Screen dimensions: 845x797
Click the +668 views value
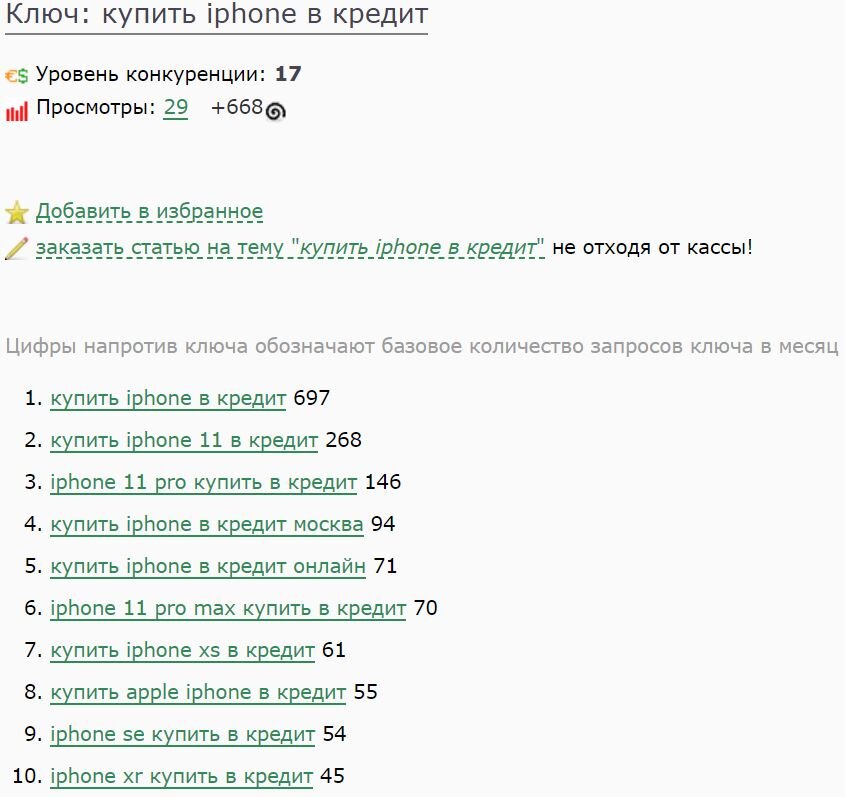tap(237, 108)
